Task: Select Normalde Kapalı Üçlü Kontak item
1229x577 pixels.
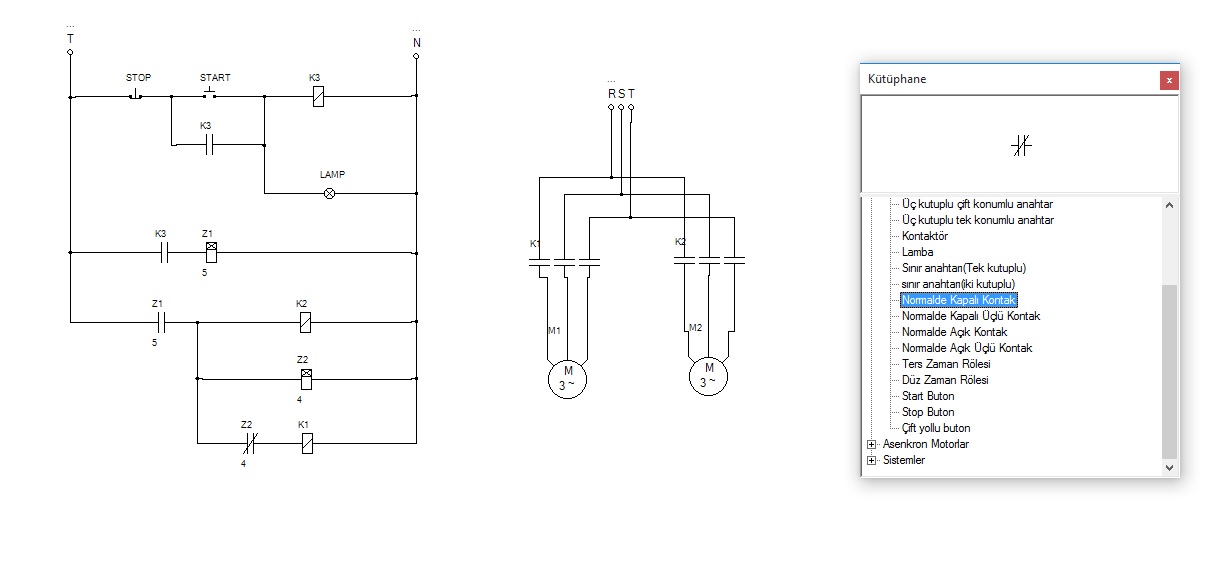Action: 971,316
